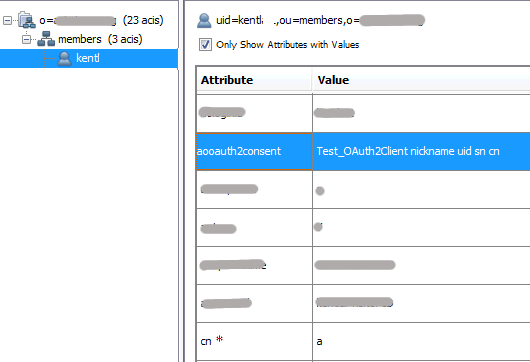530x362 pixels.
Task: Click the cn value cell containing a
Action: click(x=421, y=341)
